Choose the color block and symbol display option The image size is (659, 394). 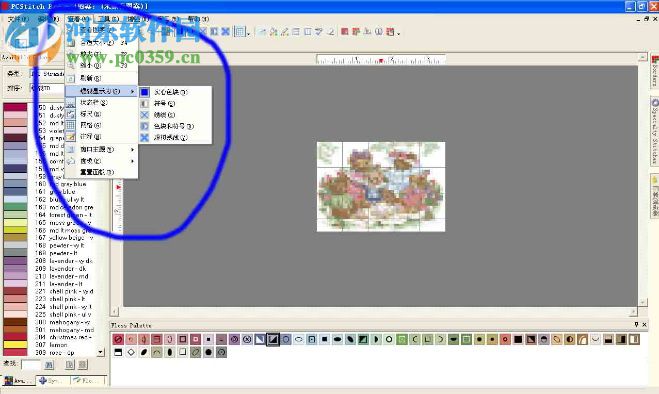[176, 126]
